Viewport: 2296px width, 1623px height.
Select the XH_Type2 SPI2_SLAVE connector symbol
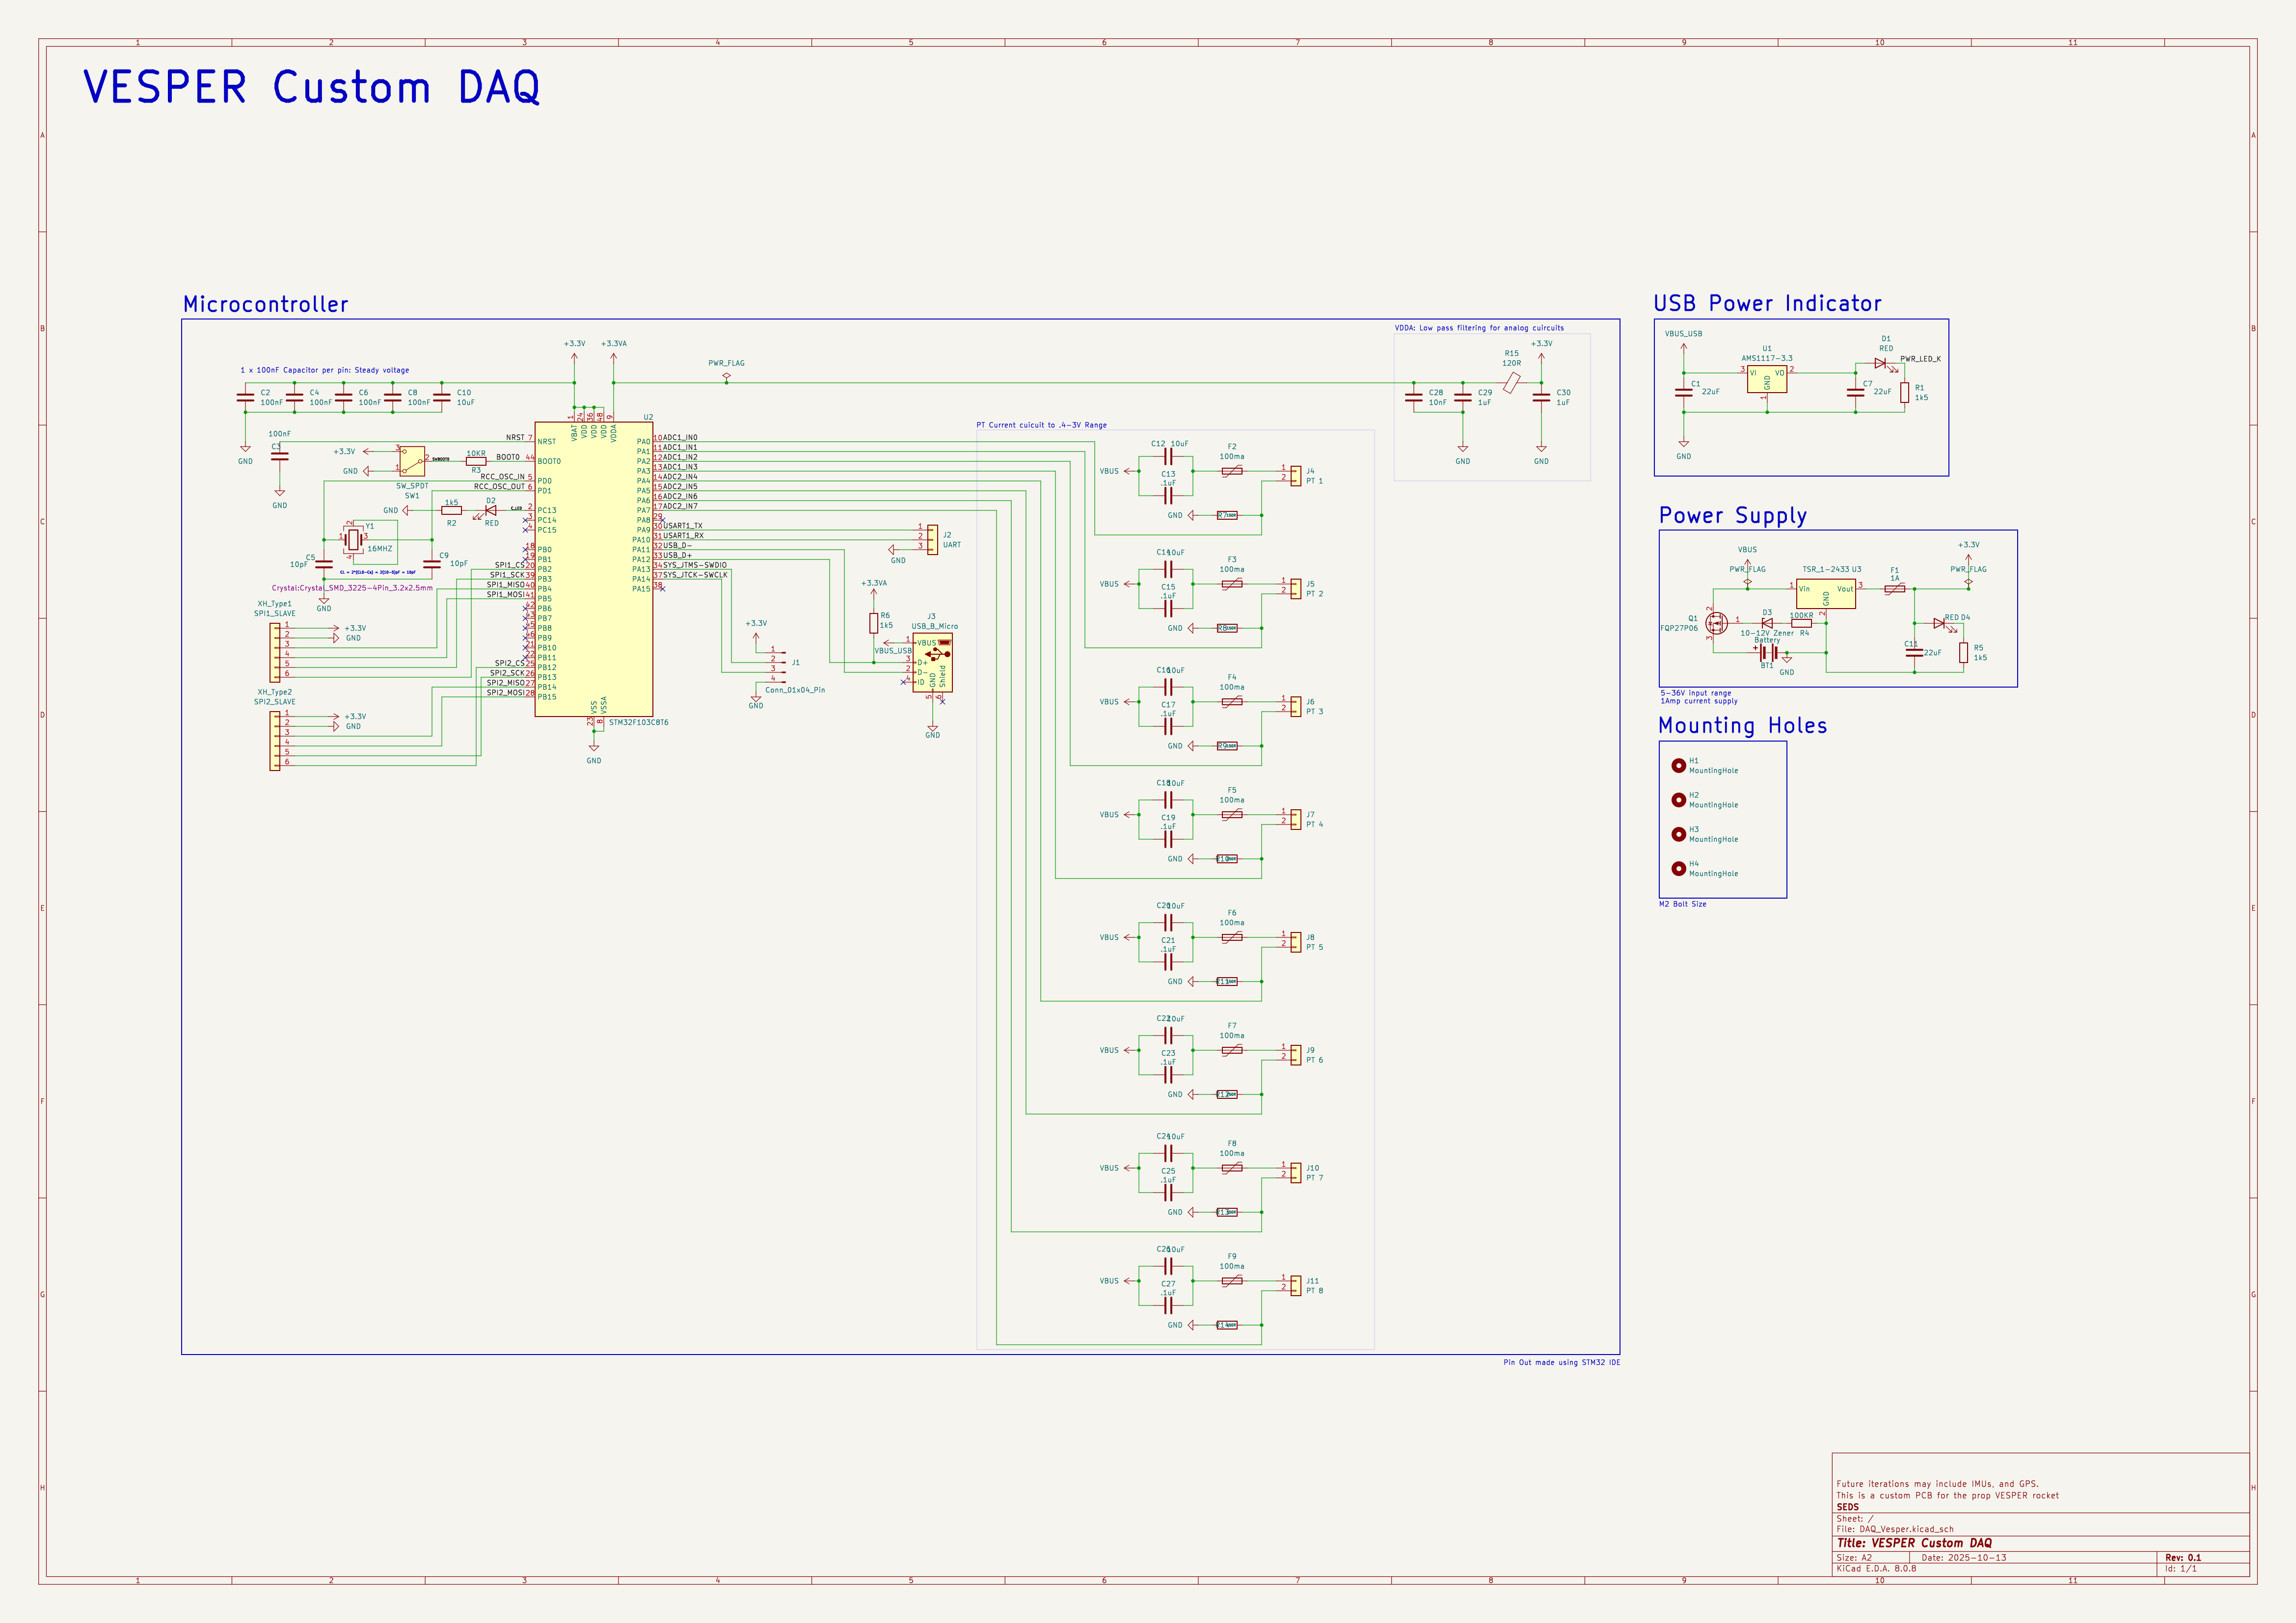pyautogui.click(x=275, y=741)
